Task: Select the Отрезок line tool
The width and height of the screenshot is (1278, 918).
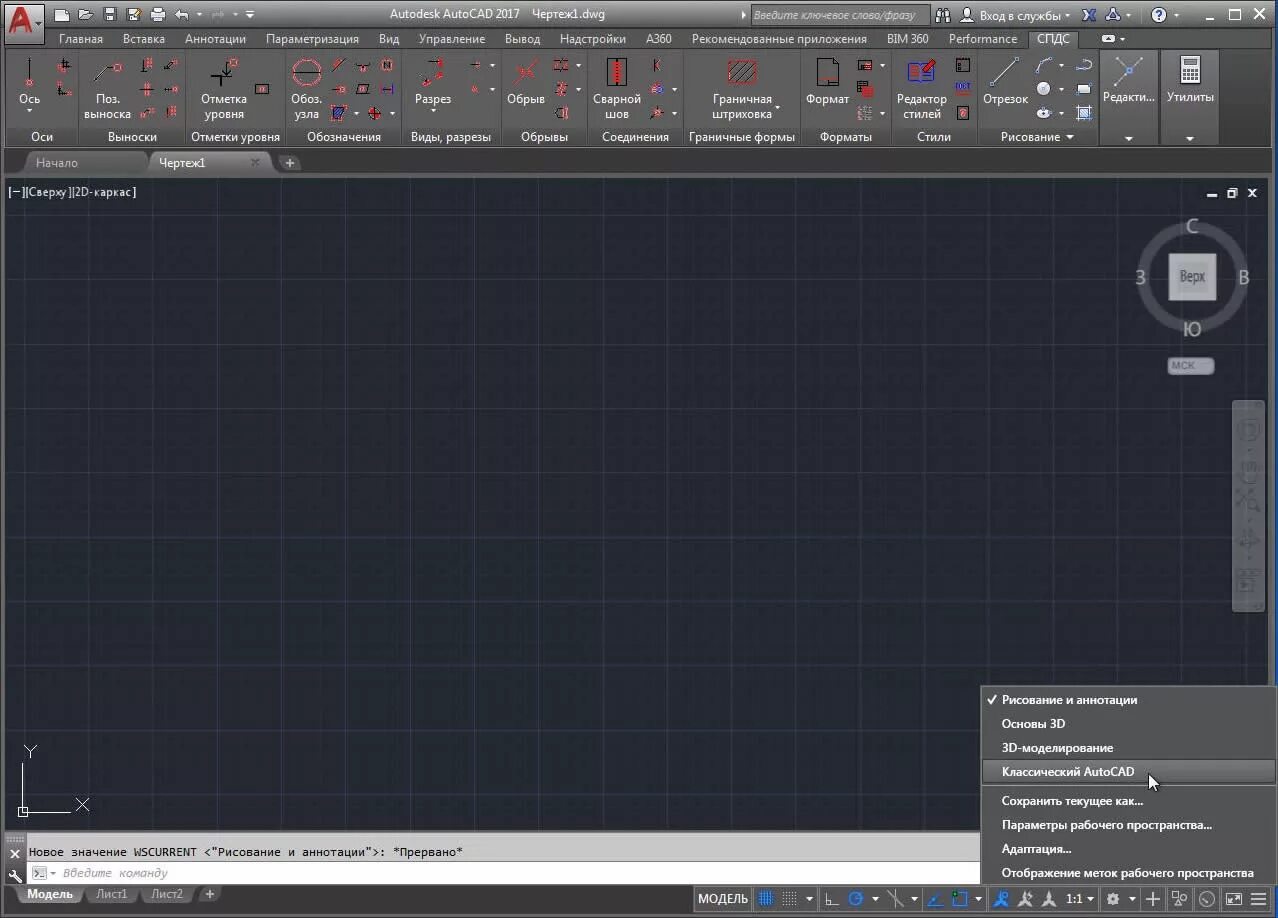Action: [1005, 84]
